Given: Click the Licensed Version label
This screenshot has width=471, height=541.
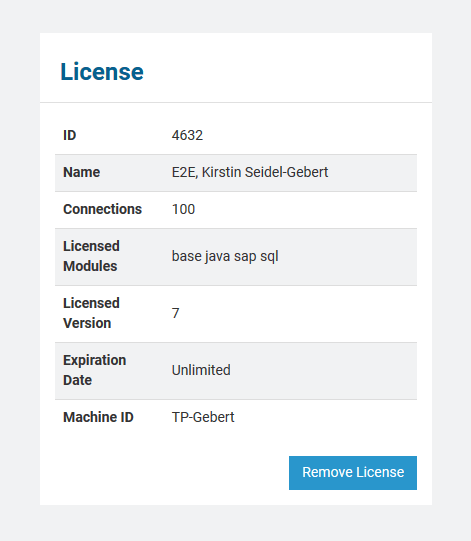Looking at the screenshot, I should click(x=91, y=313).
